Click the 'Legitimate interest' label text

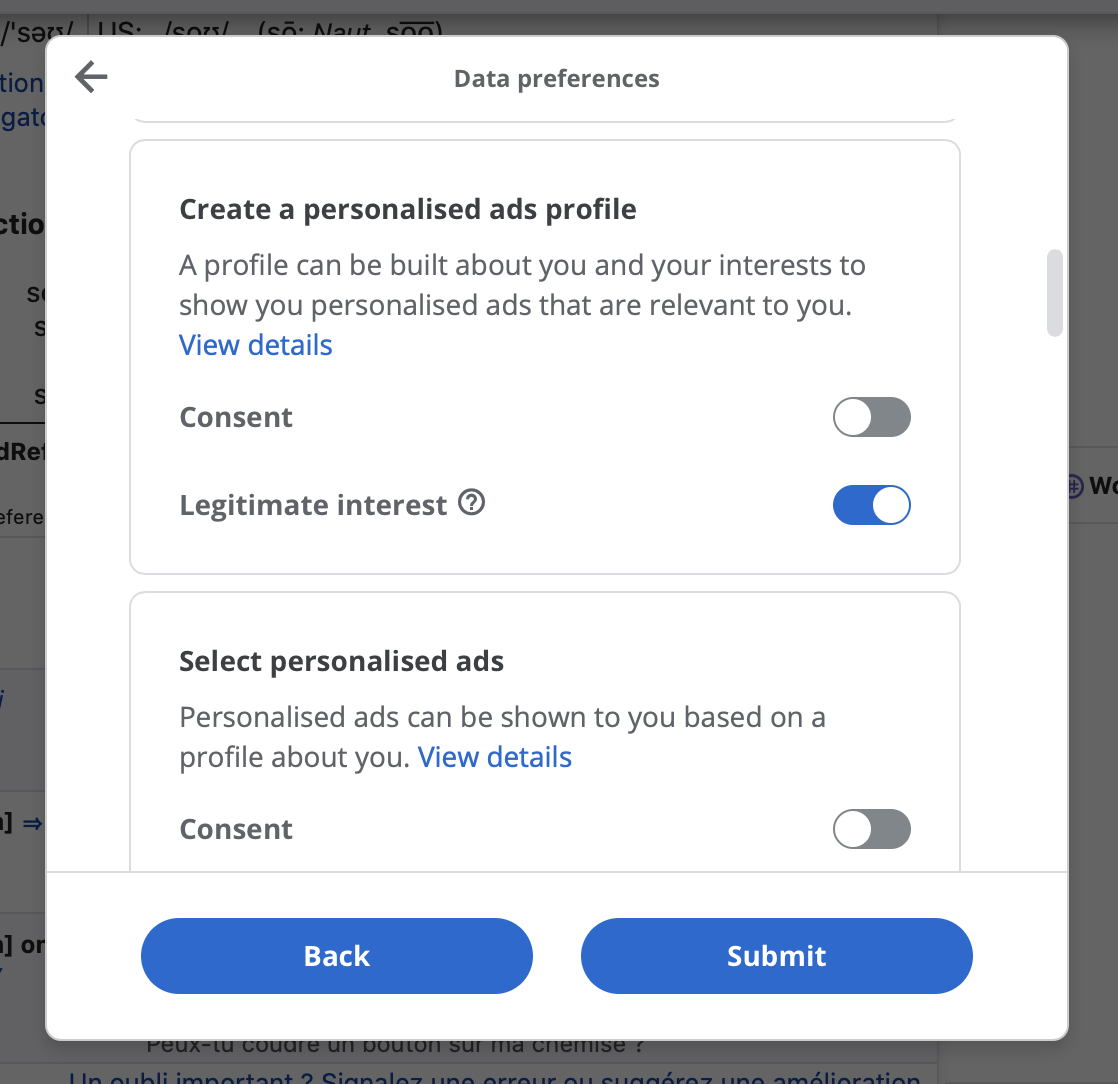pyautogui.click(x=313, y=505)
